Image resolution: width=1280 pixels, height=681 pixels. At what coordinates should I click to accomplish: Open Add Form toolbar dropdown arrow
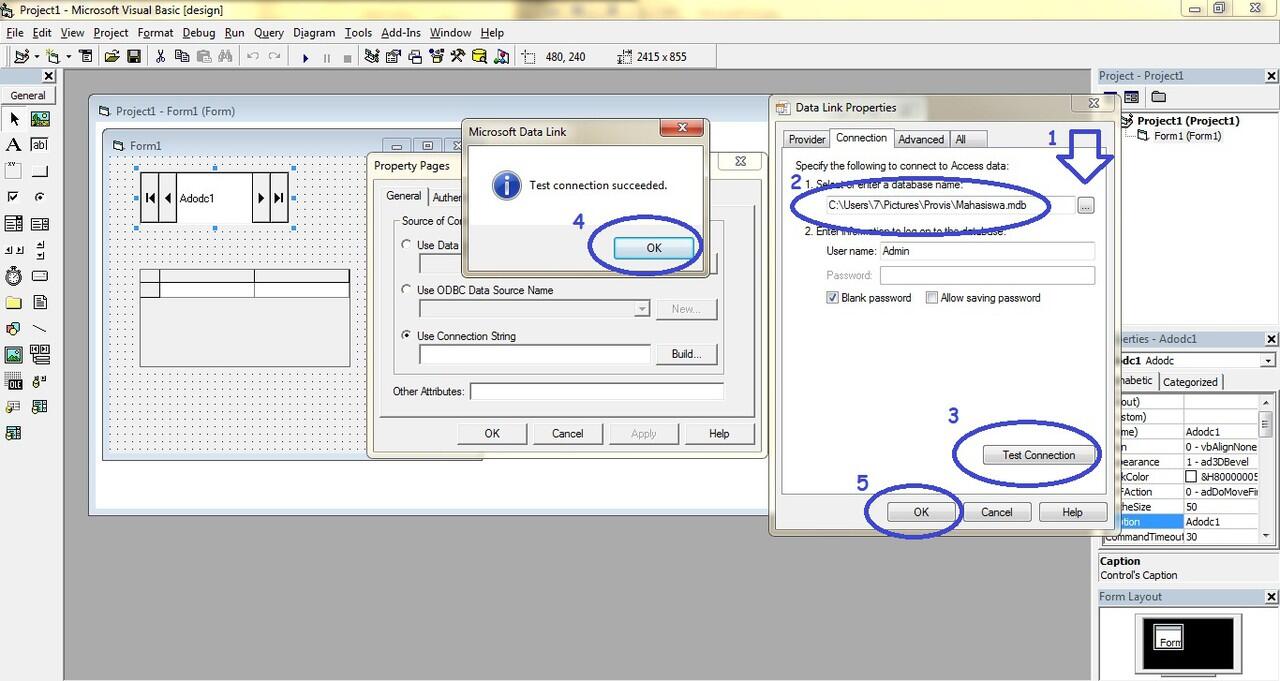click(68, 57)
